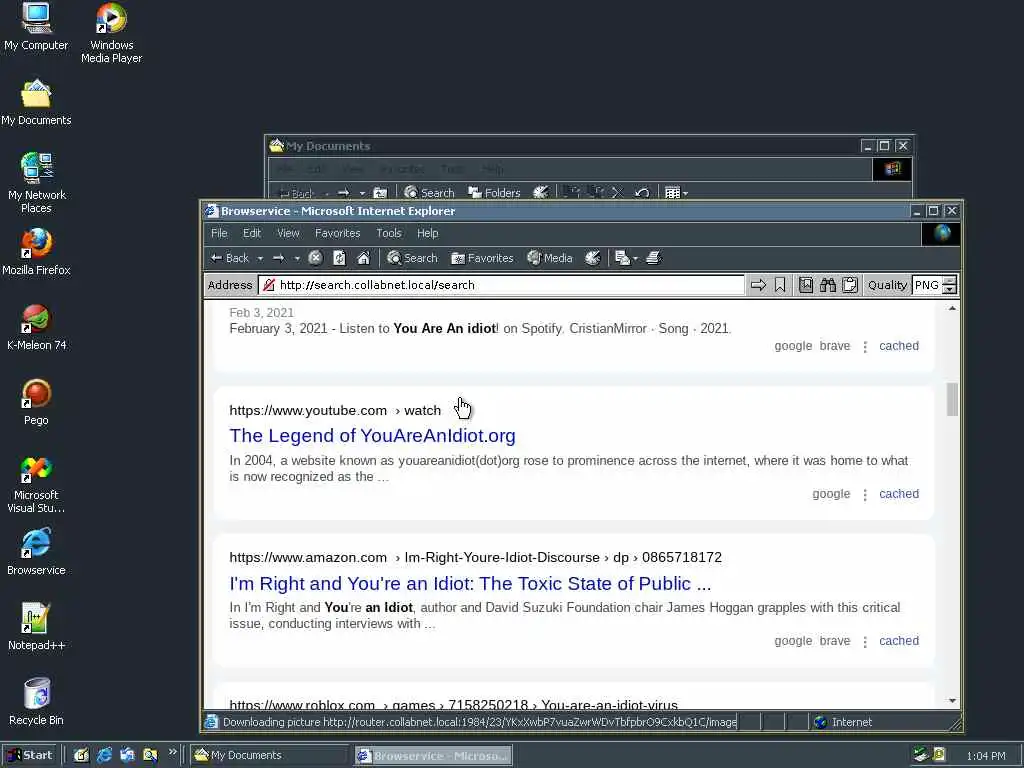The width and height of the screenshot is (1024, 768).
Task: Open Back history dropdown arrow in Internet Explorer
Action: 260,259
